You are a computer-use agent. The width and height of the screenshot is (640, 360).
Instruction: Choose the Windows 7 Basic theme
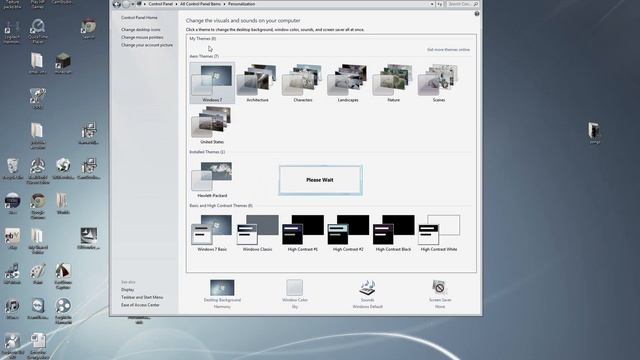pyautogui.click(x=212, y=233)
